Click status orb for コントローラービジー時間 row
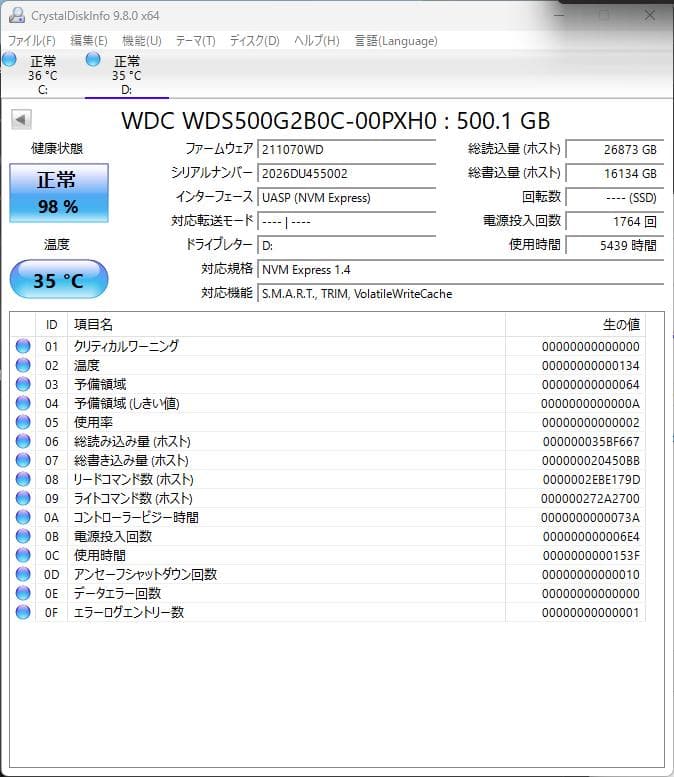Image resolution: width=674 pixels, height=777 pixels. click(23, 517)
